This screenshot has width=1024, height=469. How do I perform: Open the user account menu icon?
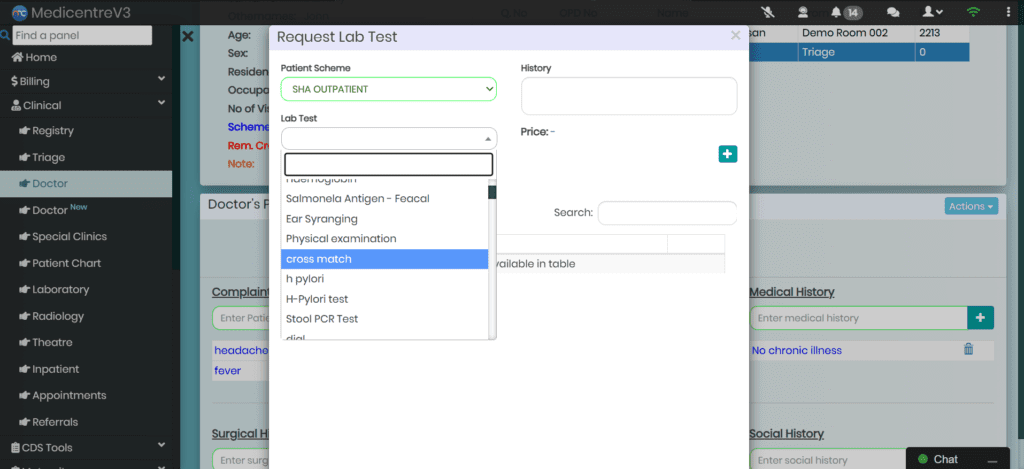click(x=931, y=12)
